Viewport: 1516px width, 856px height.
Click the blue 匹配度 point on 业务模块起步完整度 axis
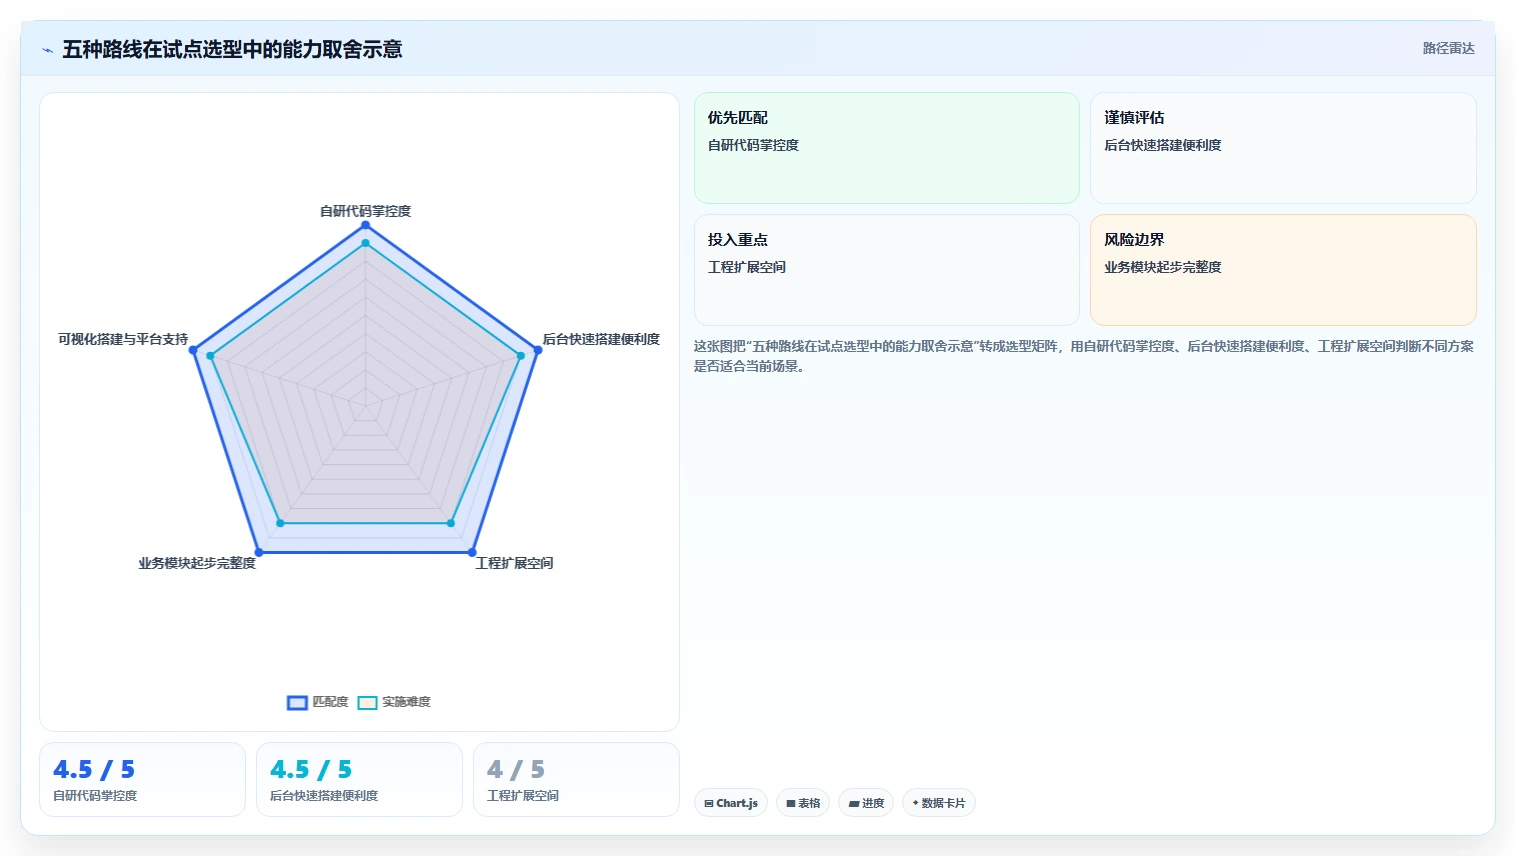point(259,552)
